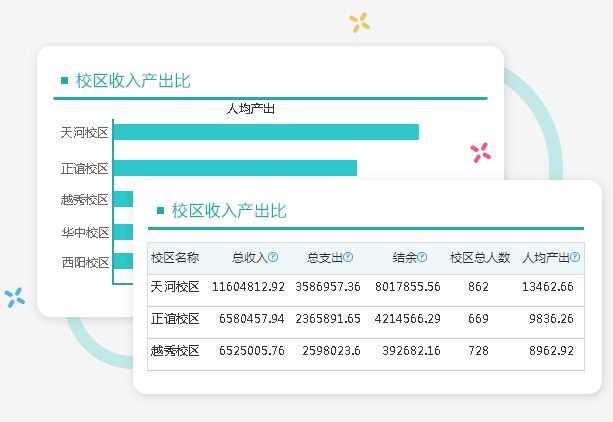Click square bullet beside table panel title
Image resolution: width=613 pixels, height=422 pixels.
tap(160, 211)
